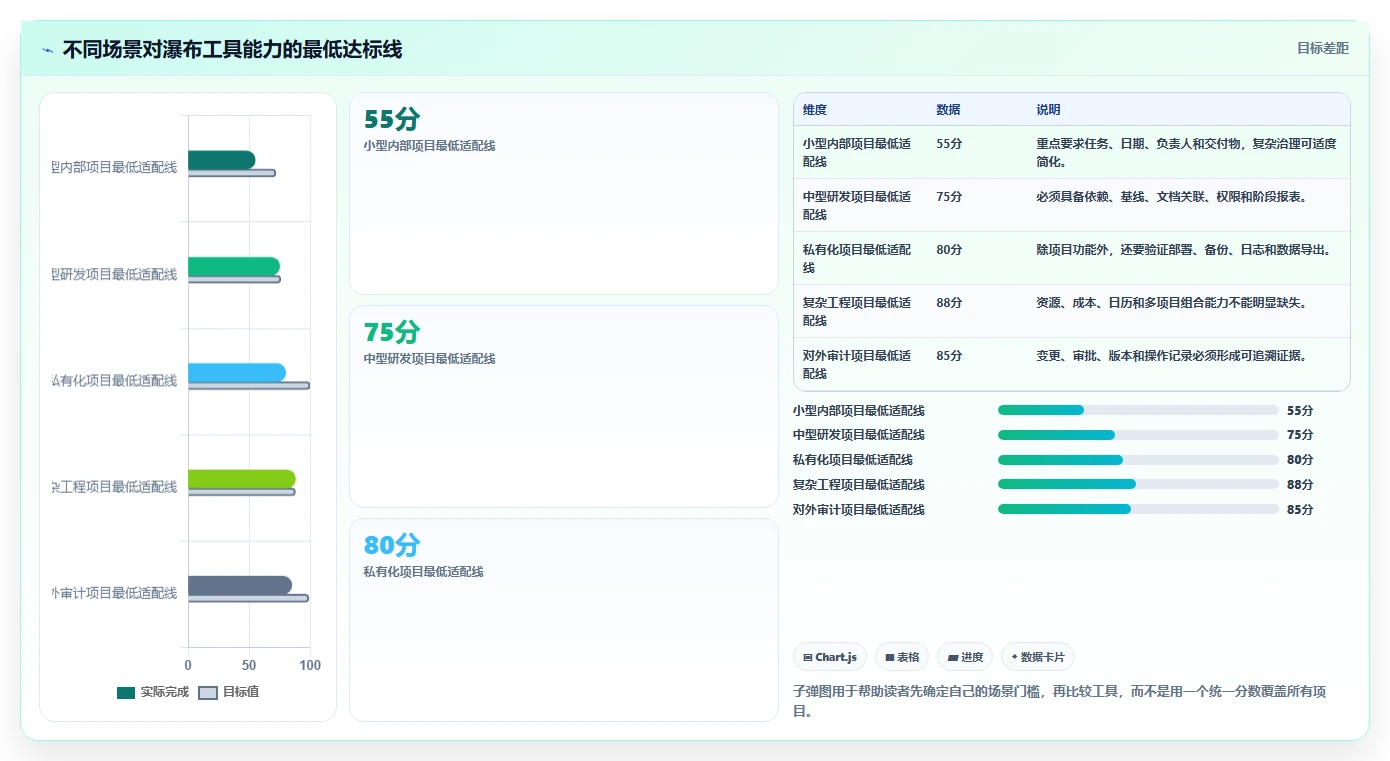The height and width of the screenshot is (761, 1390).
Task: Click the gray 目标值 legend swatch
Action: (x=208, y=692)
